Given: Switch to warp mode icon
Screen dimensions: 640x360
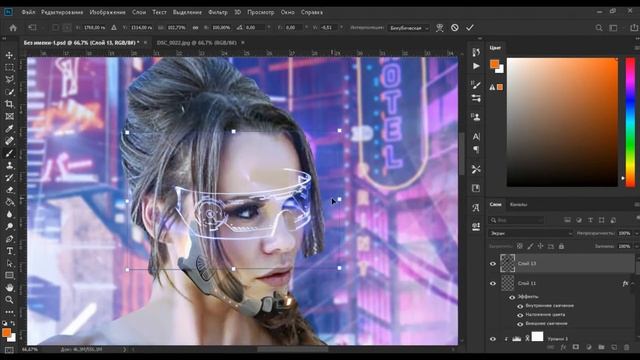Looking at the screenshot, I should pos(440,28).
